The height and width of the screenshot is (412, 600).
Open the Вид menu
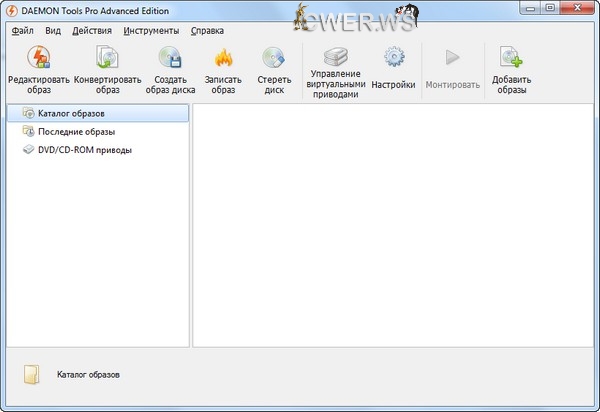53,30
